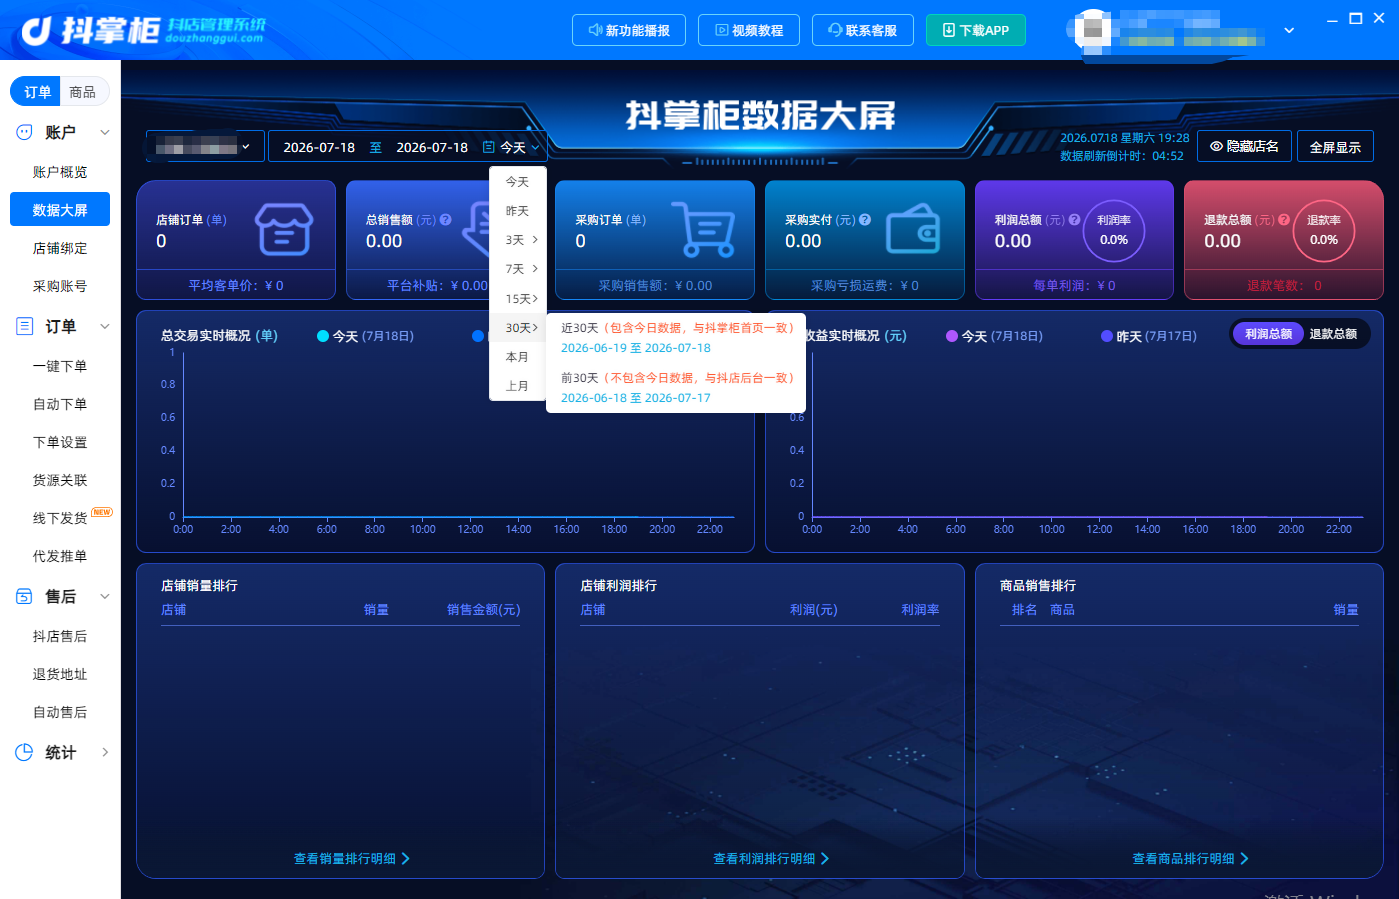Click the help icon beside 退款总额
This screenshot has height=899, width=1399.
[x=1284, y=220]
